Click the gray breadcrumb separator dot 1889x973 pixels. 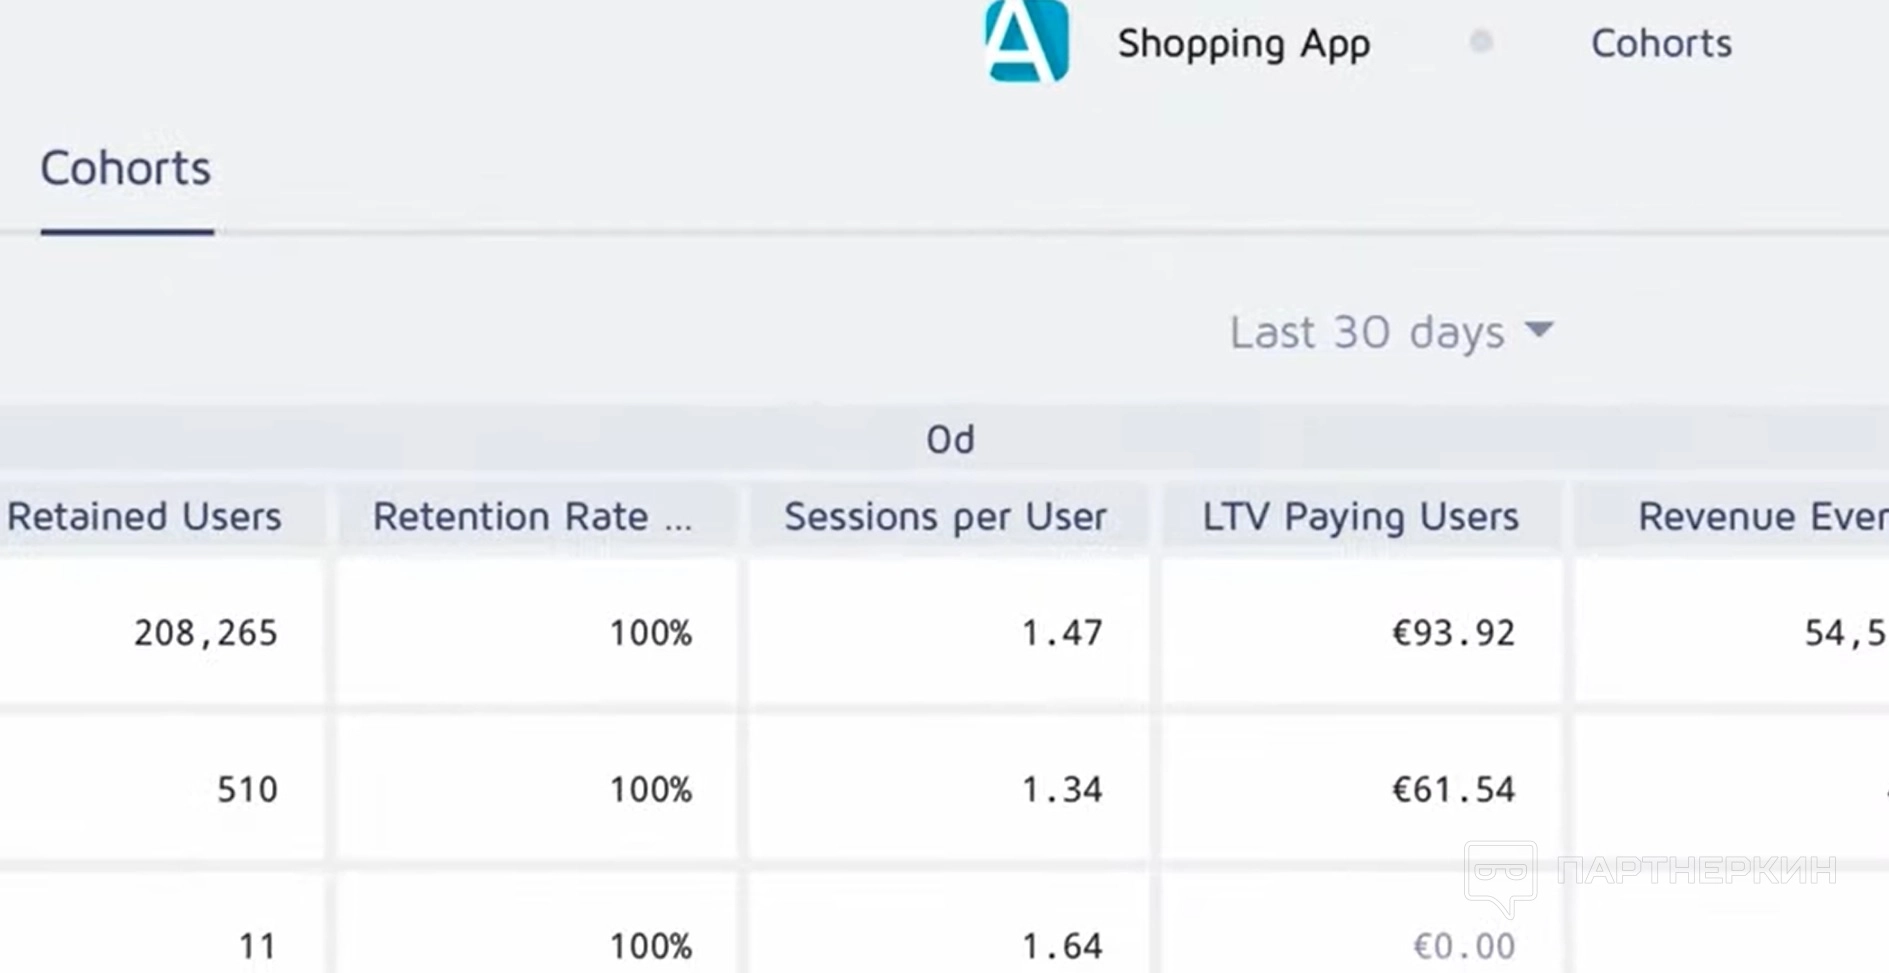pos(1481,42)
